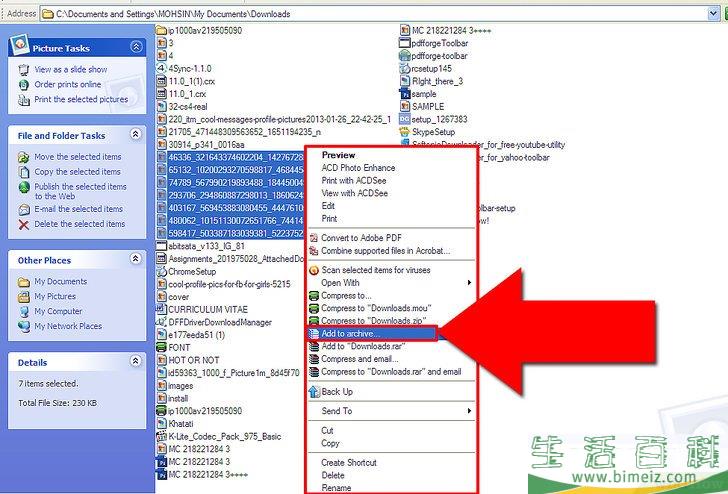Select Compress to "Downloads.zip" entry
Image resolution: width=728 pixels, height=494 pixels.
(x=373, y=321)
